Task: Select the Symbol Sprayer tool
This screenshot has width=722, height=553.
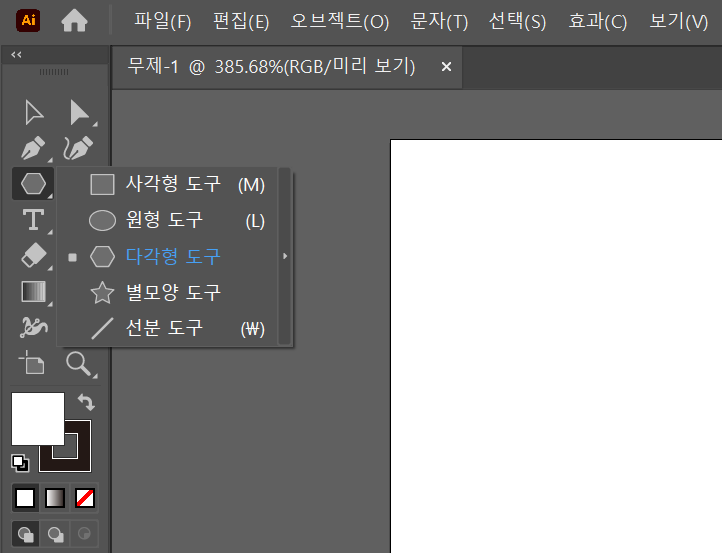Action: pyautogui.click(x=34, y=327)
